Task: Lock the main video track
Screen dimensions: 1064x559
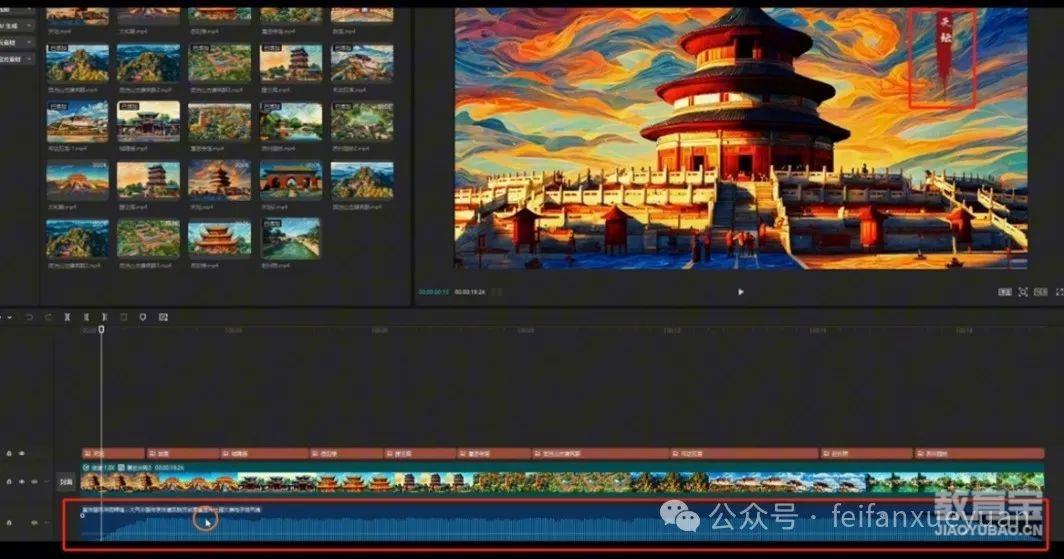Action: click(x=9, y=482)
